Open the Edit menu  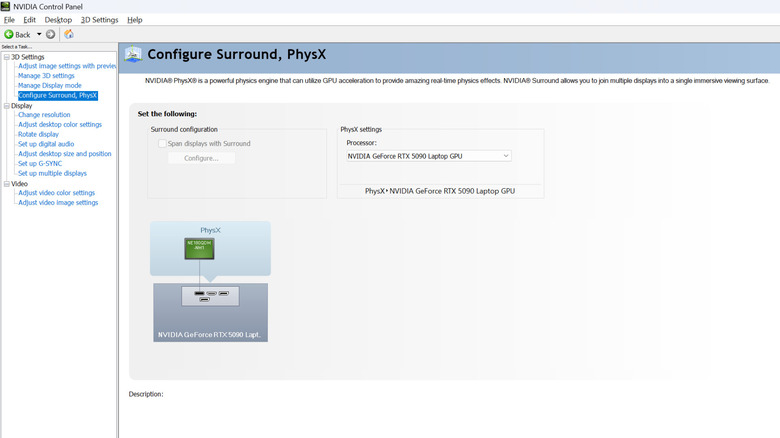29,20
